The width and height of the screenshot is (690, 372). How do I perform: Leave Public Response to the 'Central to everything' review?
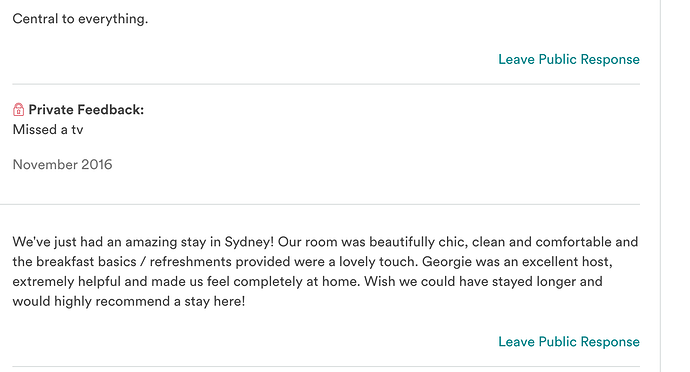569,59
